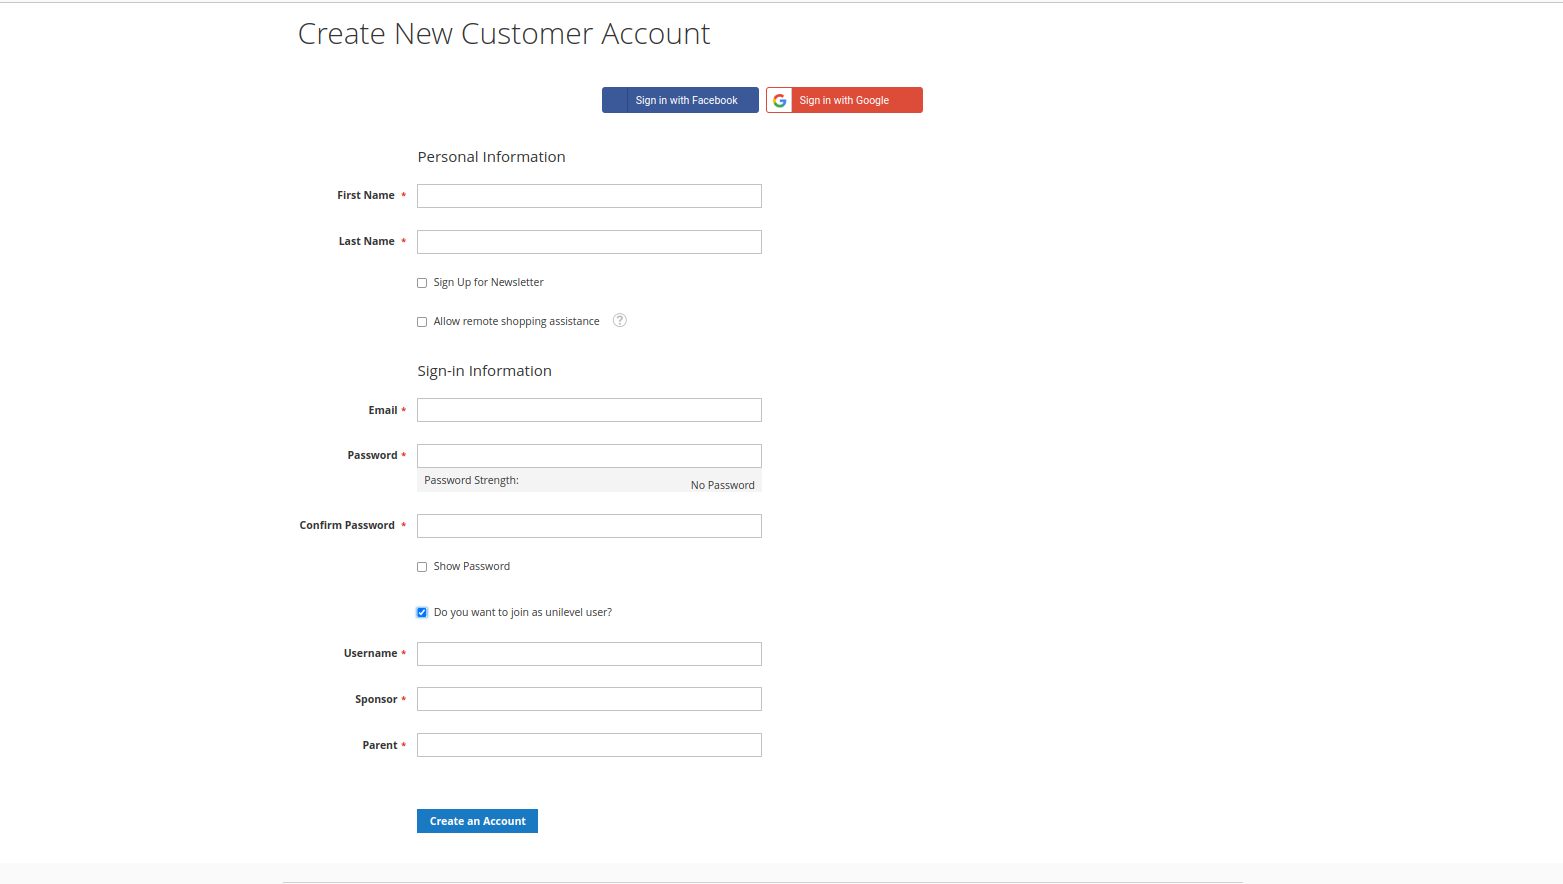Select the Confirm Password field
Image resolution: width=1563 pixels, height=884 pixels.
coord(588,525)
